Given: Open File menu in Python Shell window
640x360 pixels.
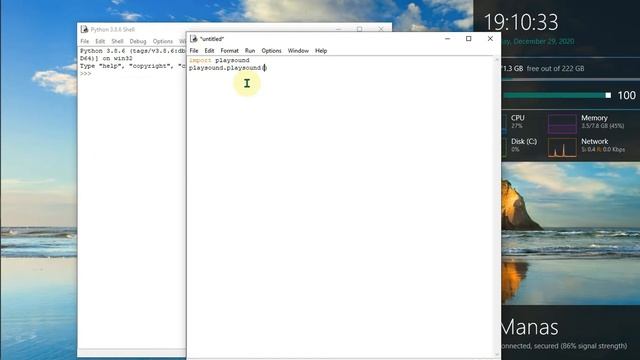Looking at the screenshot, I should tap(84, 41).
